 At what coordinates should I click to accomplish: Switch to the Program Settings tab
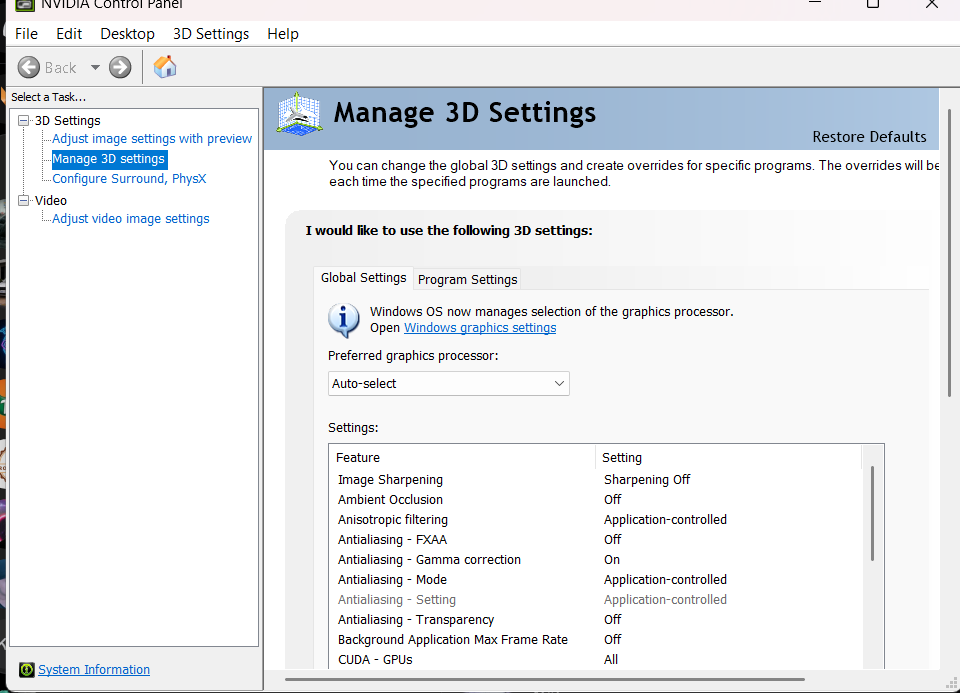click(x=467, y=279)
